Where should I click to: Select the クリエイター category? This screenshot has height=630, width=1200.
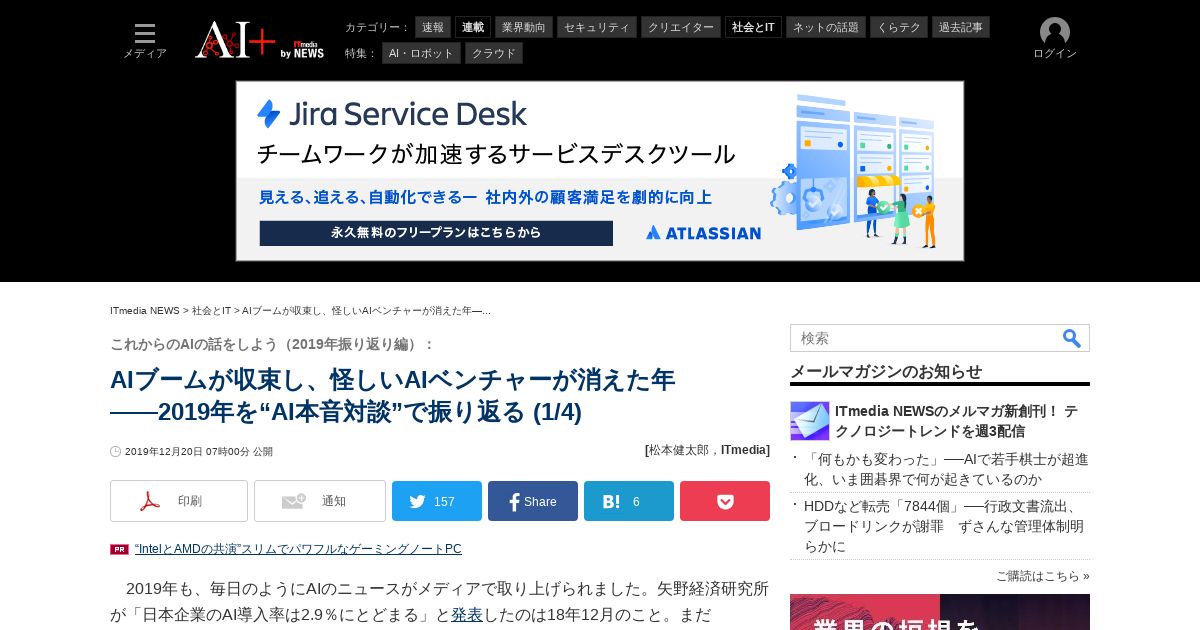click(681, 27)
